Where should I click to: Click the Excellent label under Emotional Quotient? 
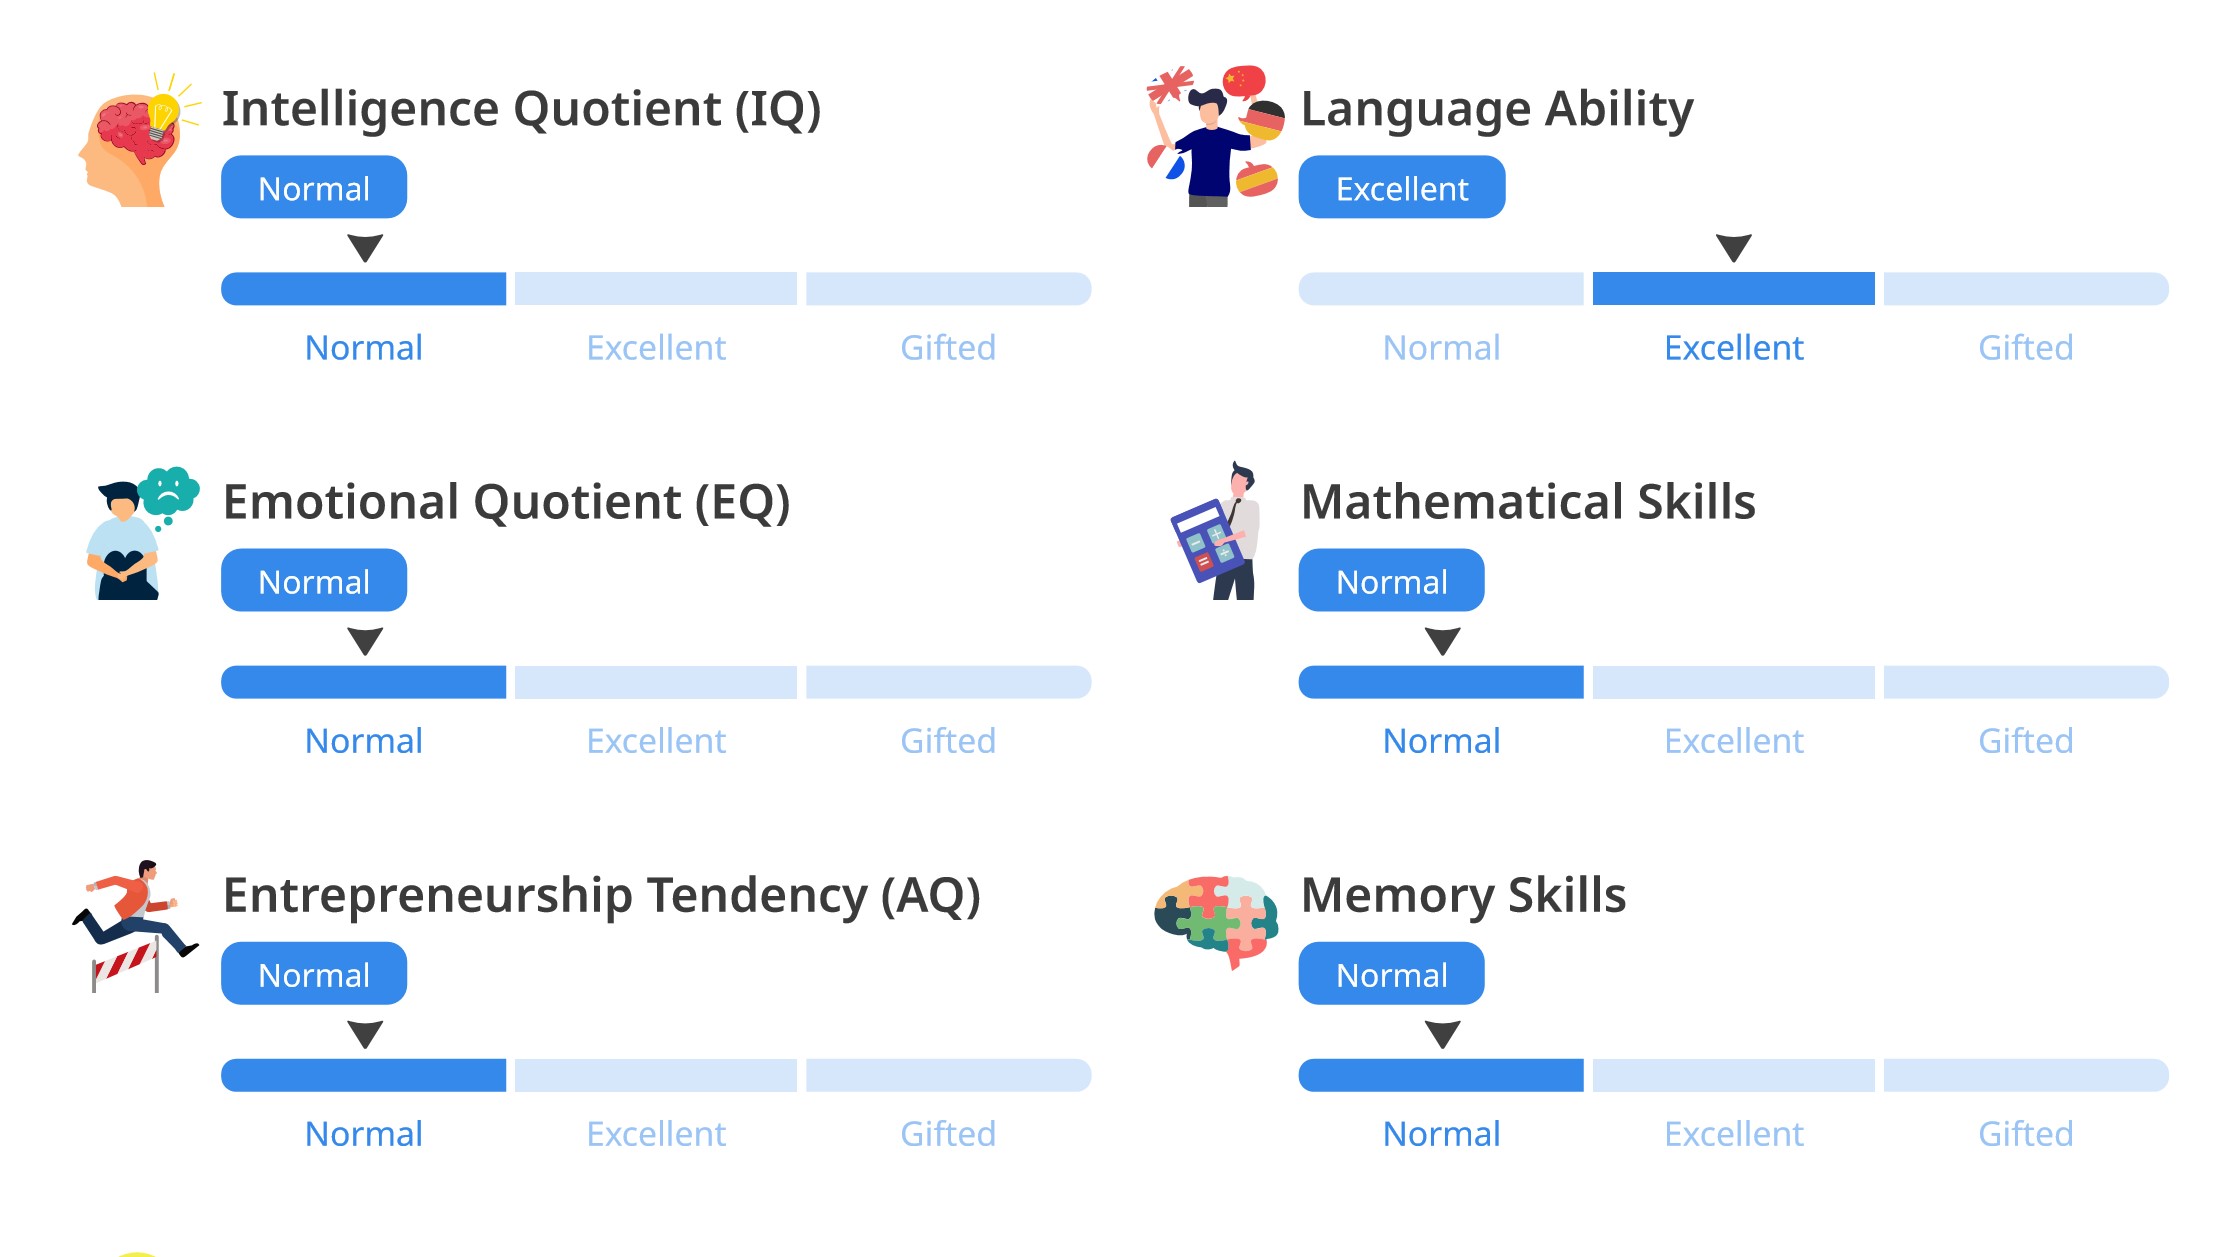point(656,741)
